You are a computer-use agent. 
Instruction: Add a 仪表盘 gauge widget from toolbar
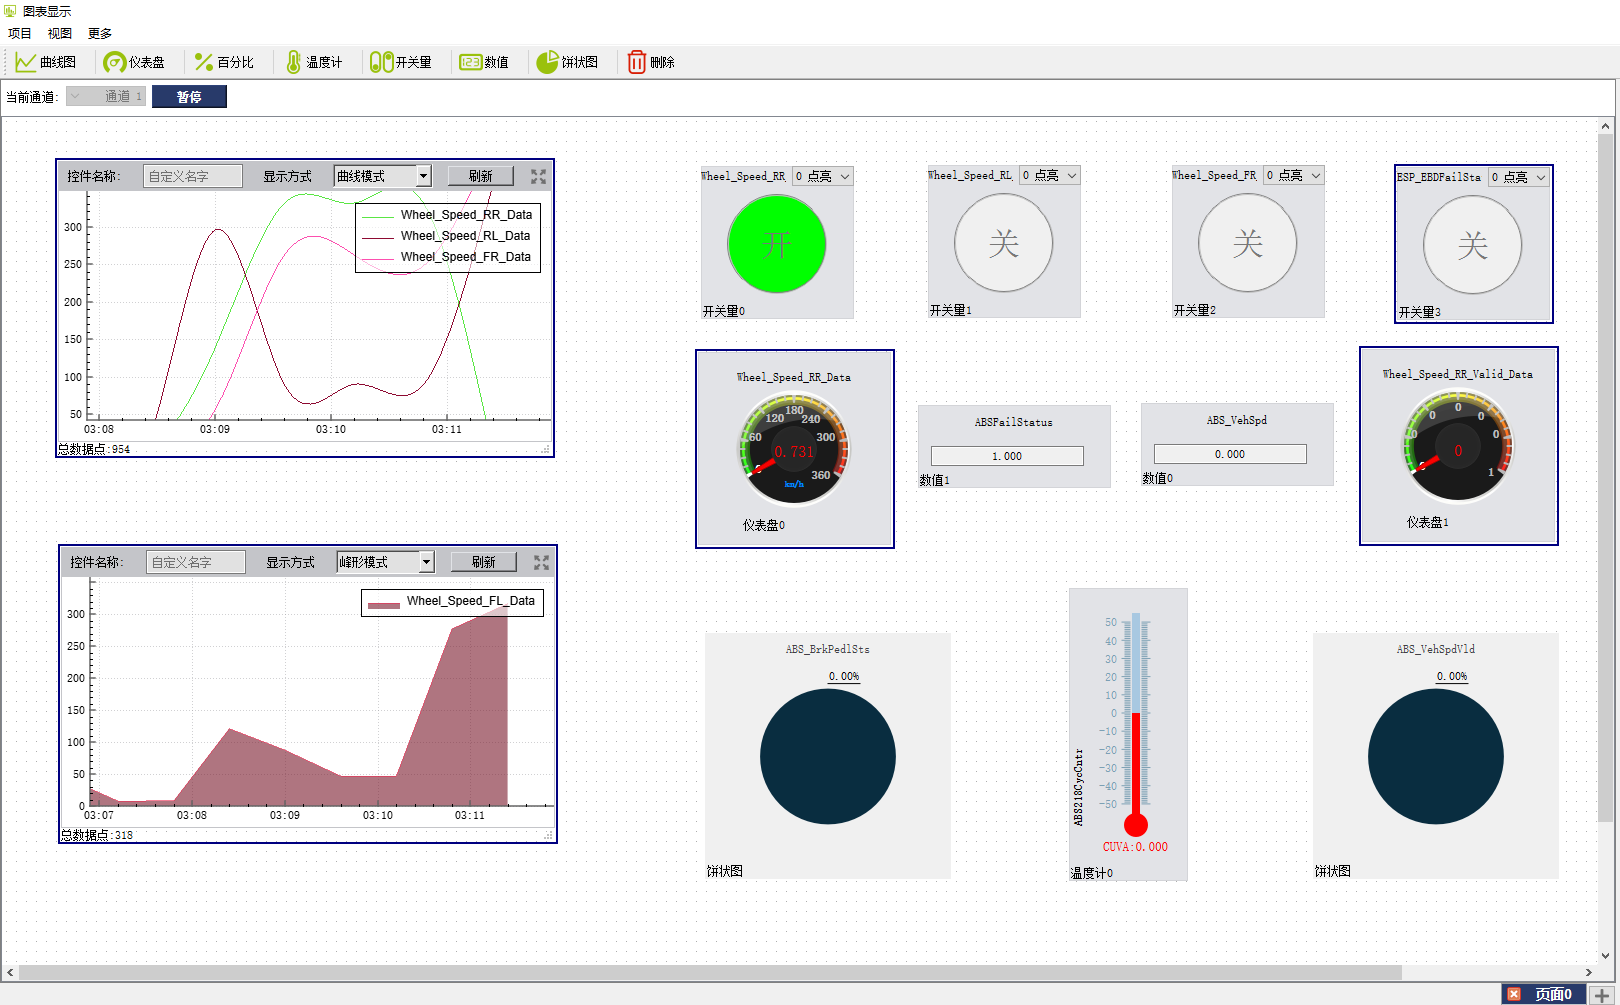tap(115, 62)
